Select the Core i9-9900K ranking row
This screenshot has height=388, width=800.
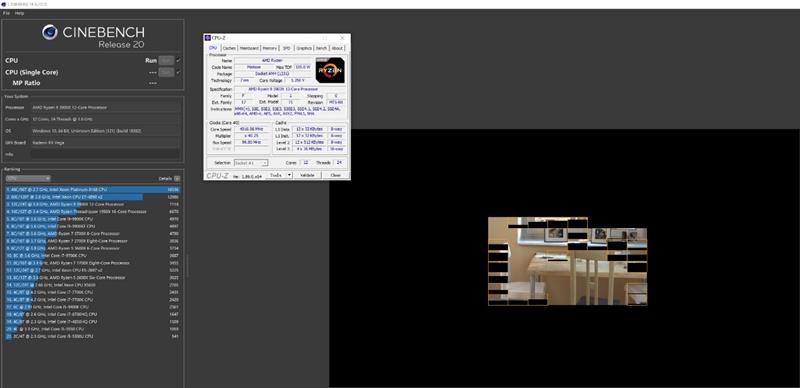point(92,219)
